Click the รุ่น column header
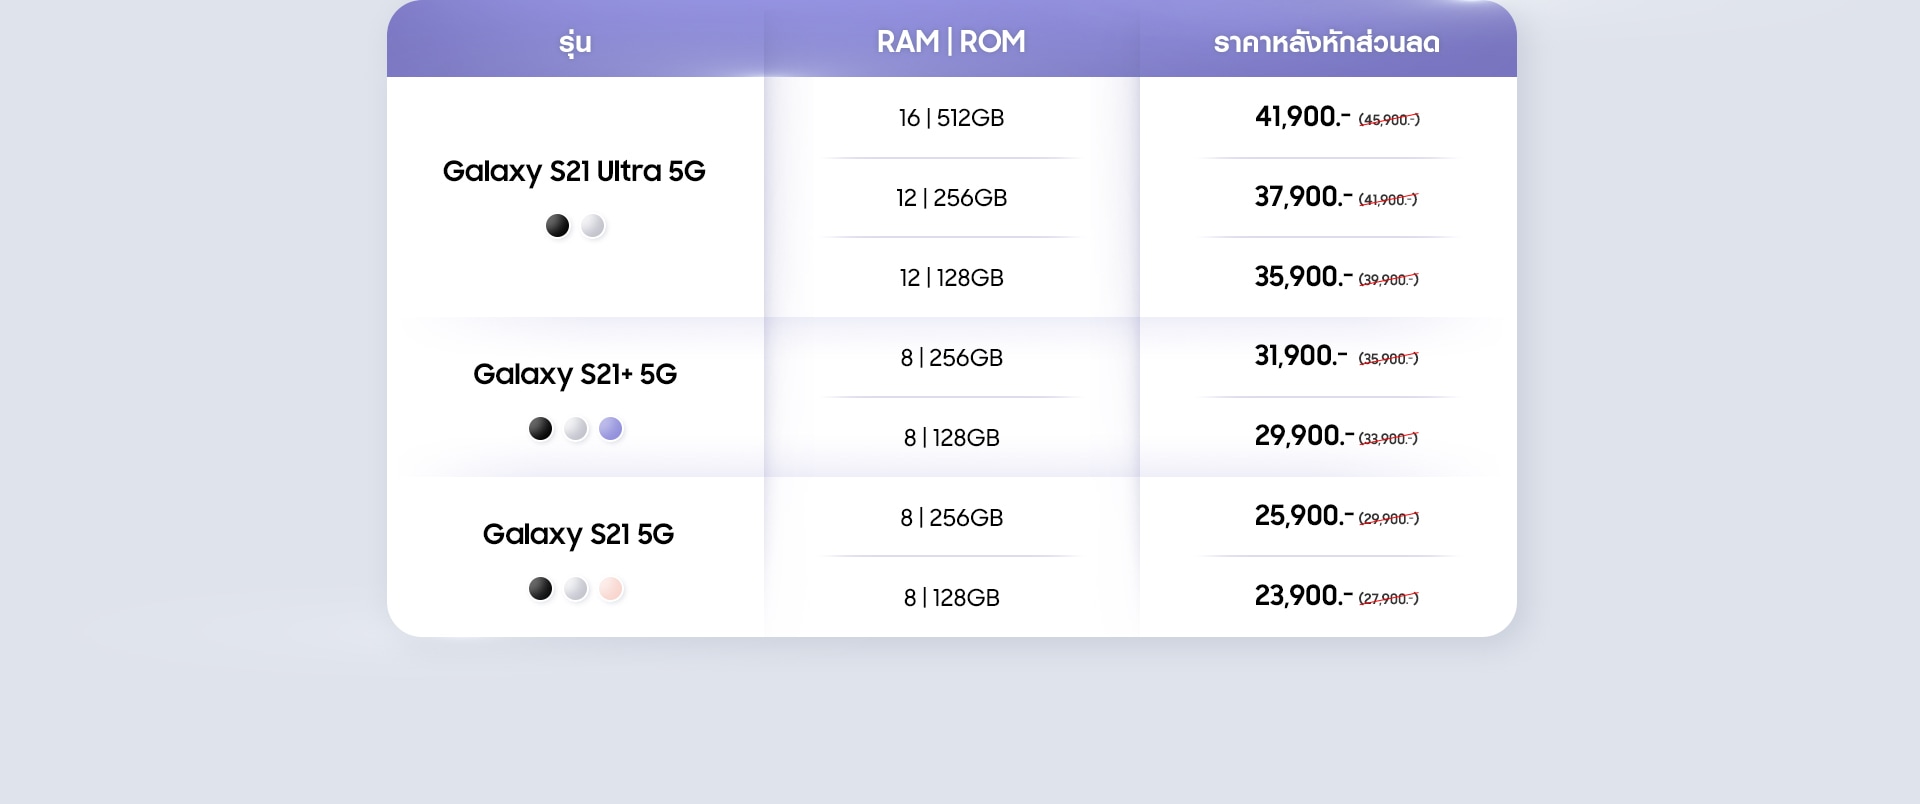The height and width of the screenshot is (804, 1920). [575, 42]
